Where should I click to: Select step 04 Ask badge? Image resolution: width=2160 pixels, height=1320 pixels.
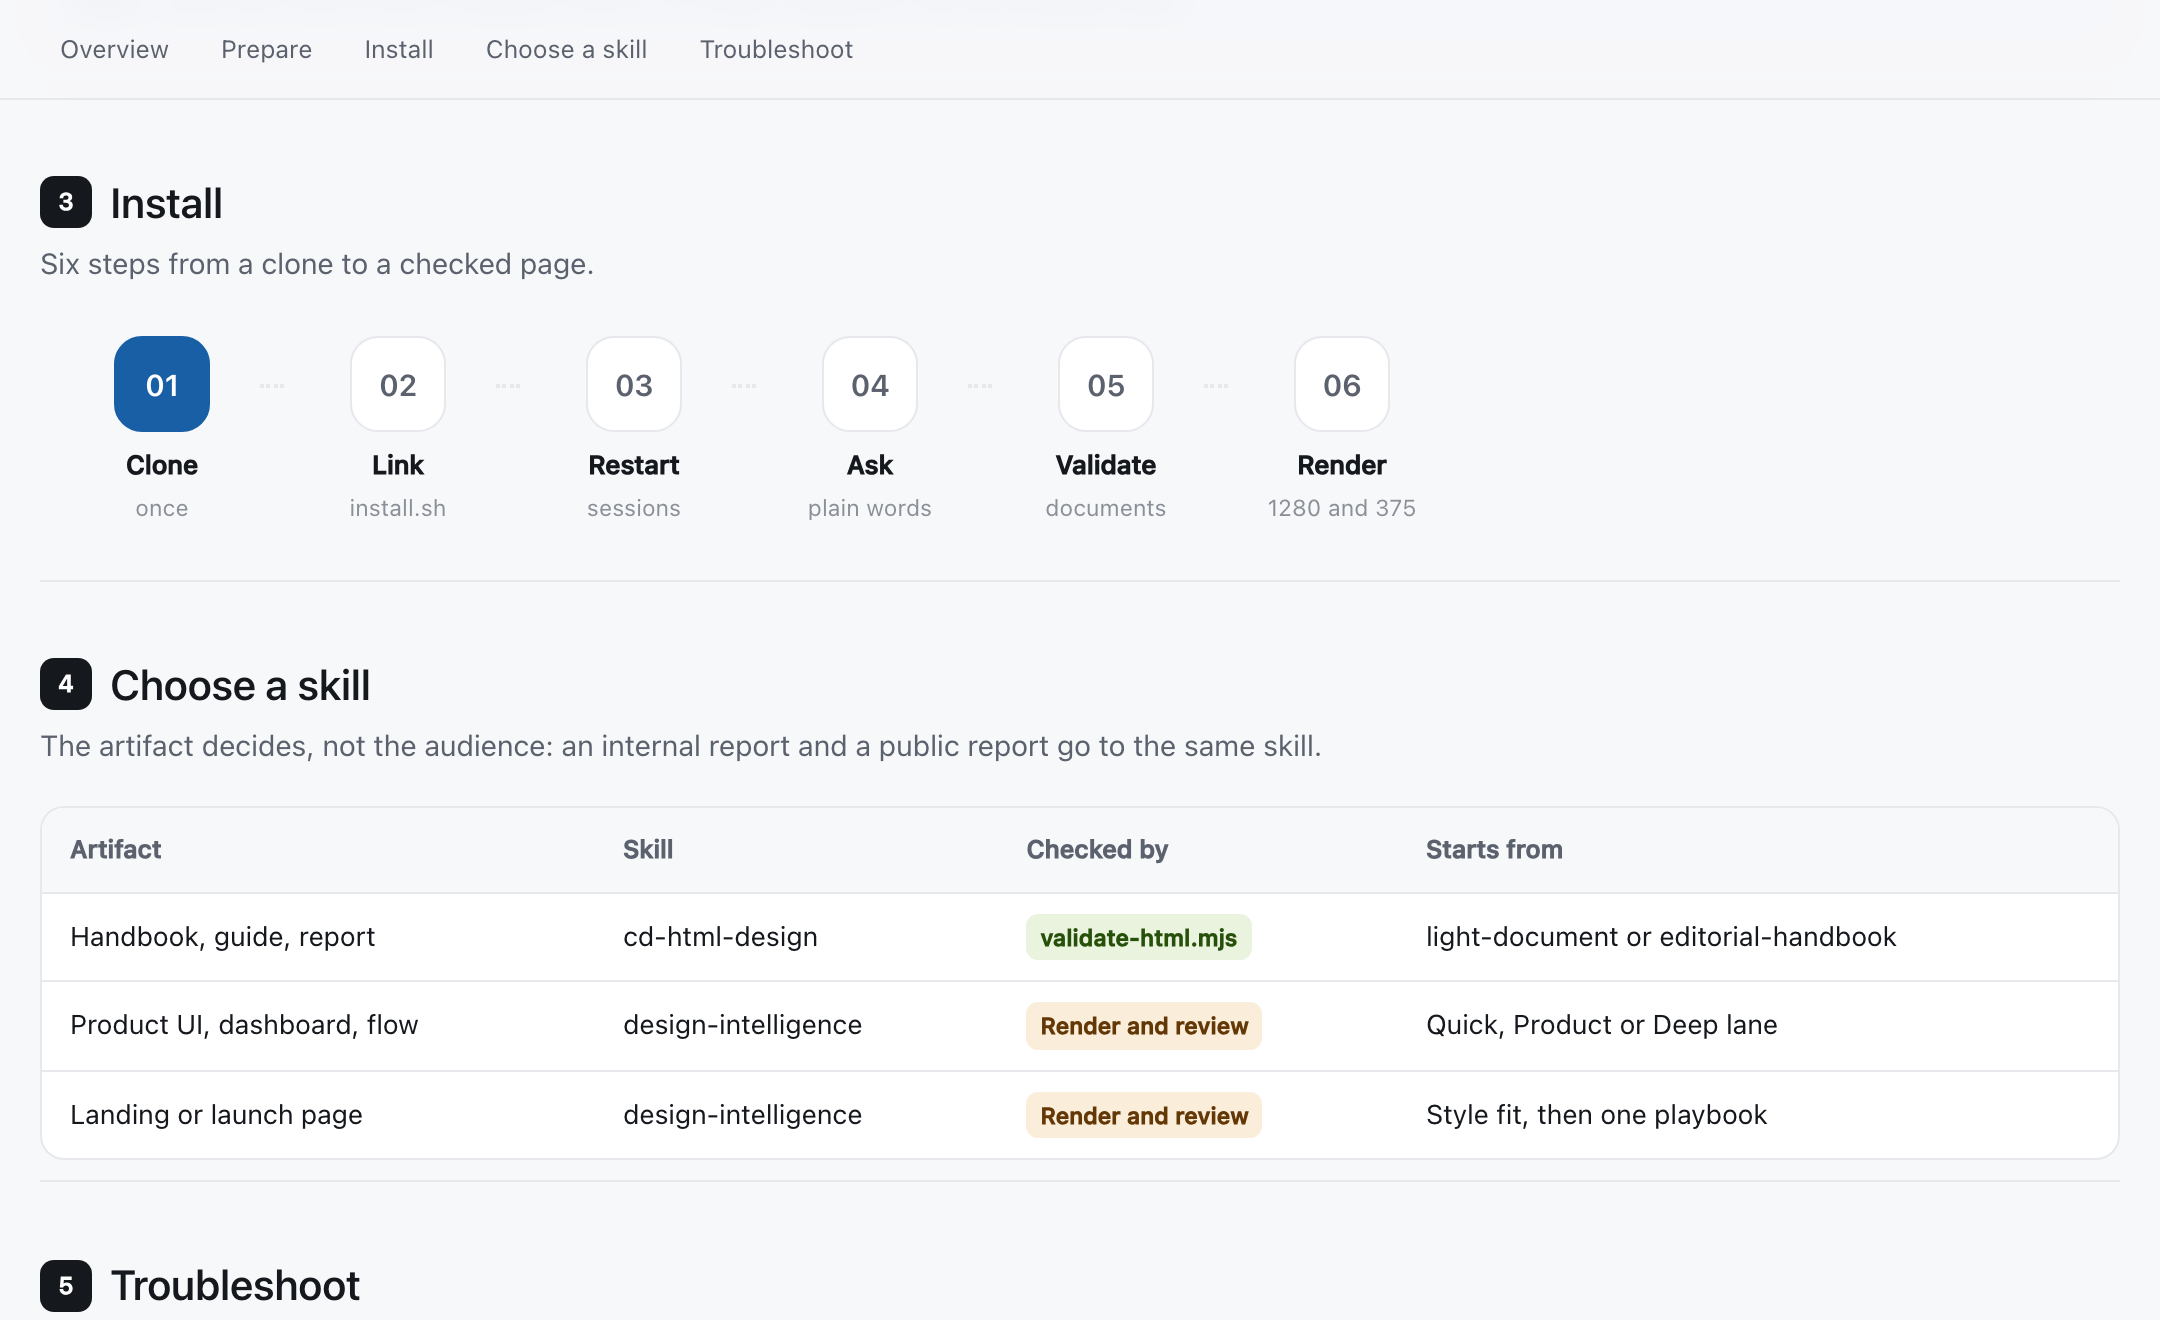click(870, 384)
